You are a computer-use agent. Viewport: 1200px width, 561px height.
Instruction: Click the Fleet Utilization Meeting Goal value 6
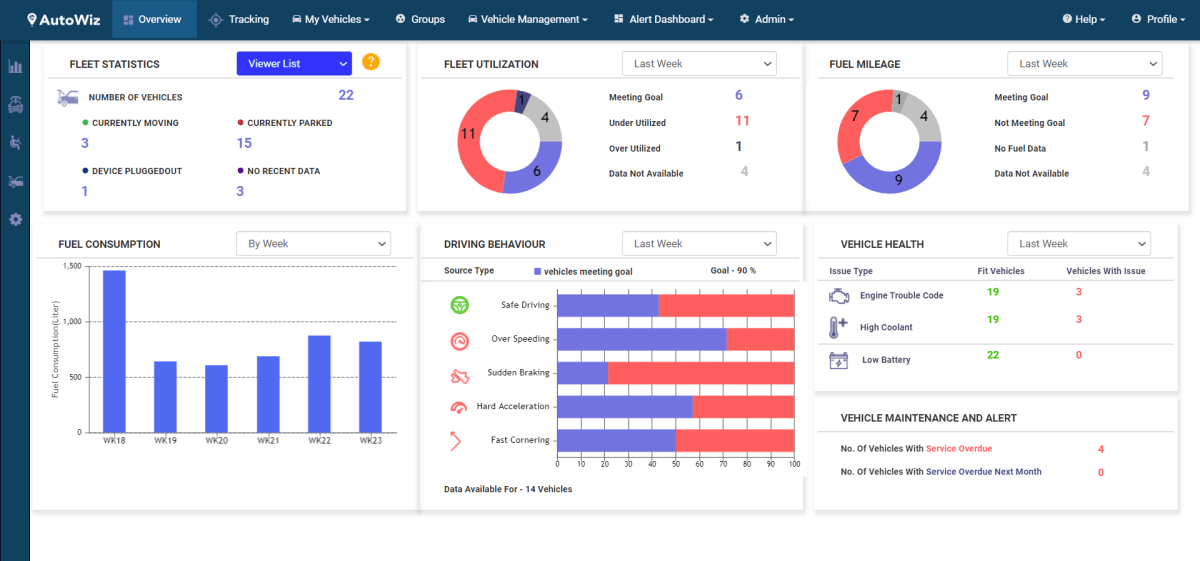739,95
